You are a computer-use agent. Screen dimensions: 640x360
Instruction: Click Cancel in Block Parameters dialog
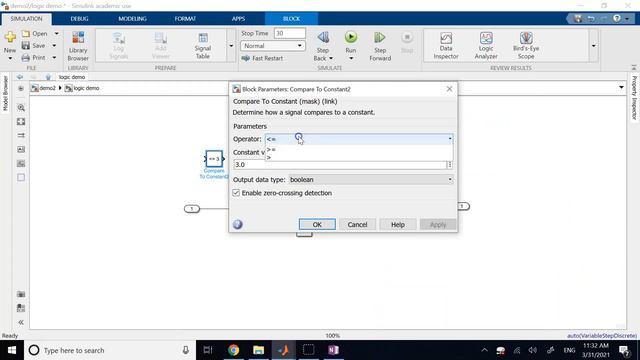357,224
